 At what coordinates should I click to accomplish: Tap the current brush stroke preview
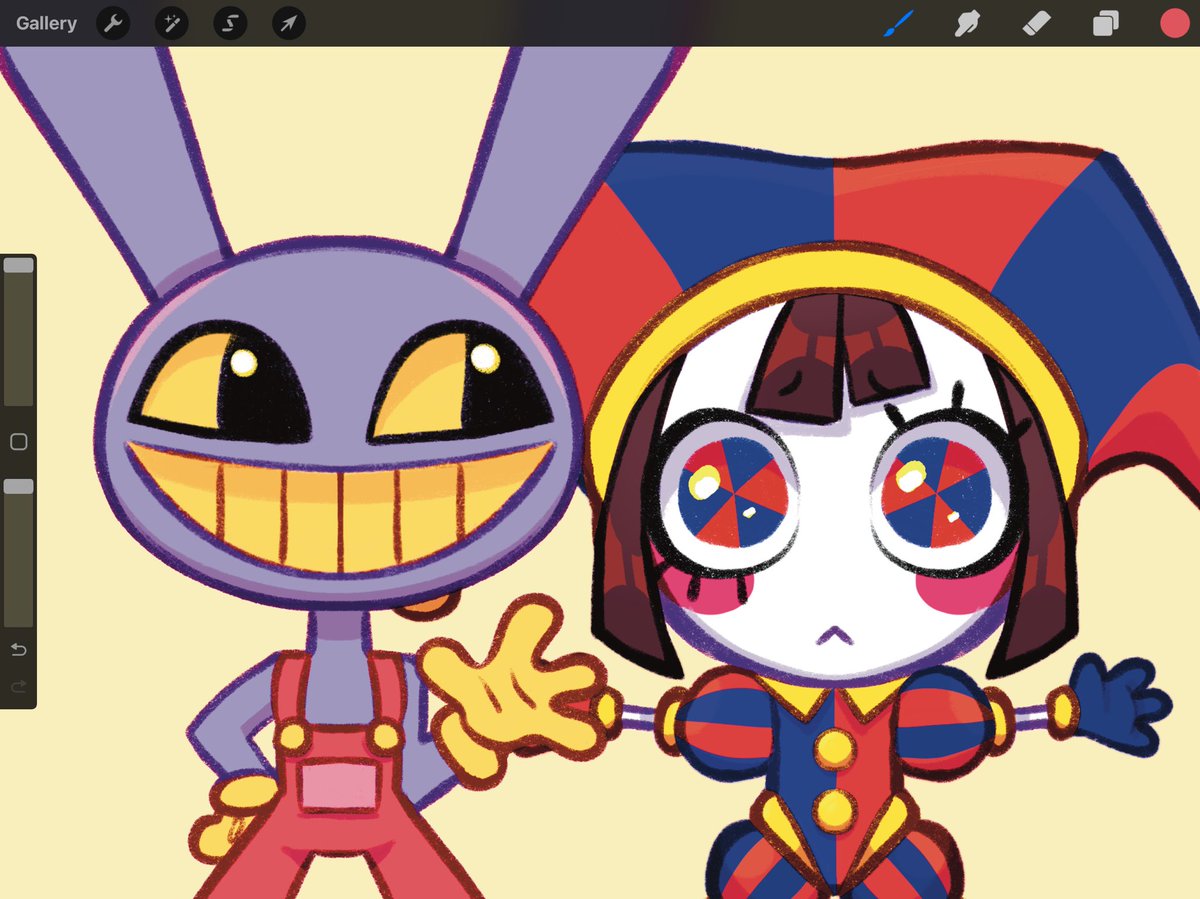pos(897,23)
